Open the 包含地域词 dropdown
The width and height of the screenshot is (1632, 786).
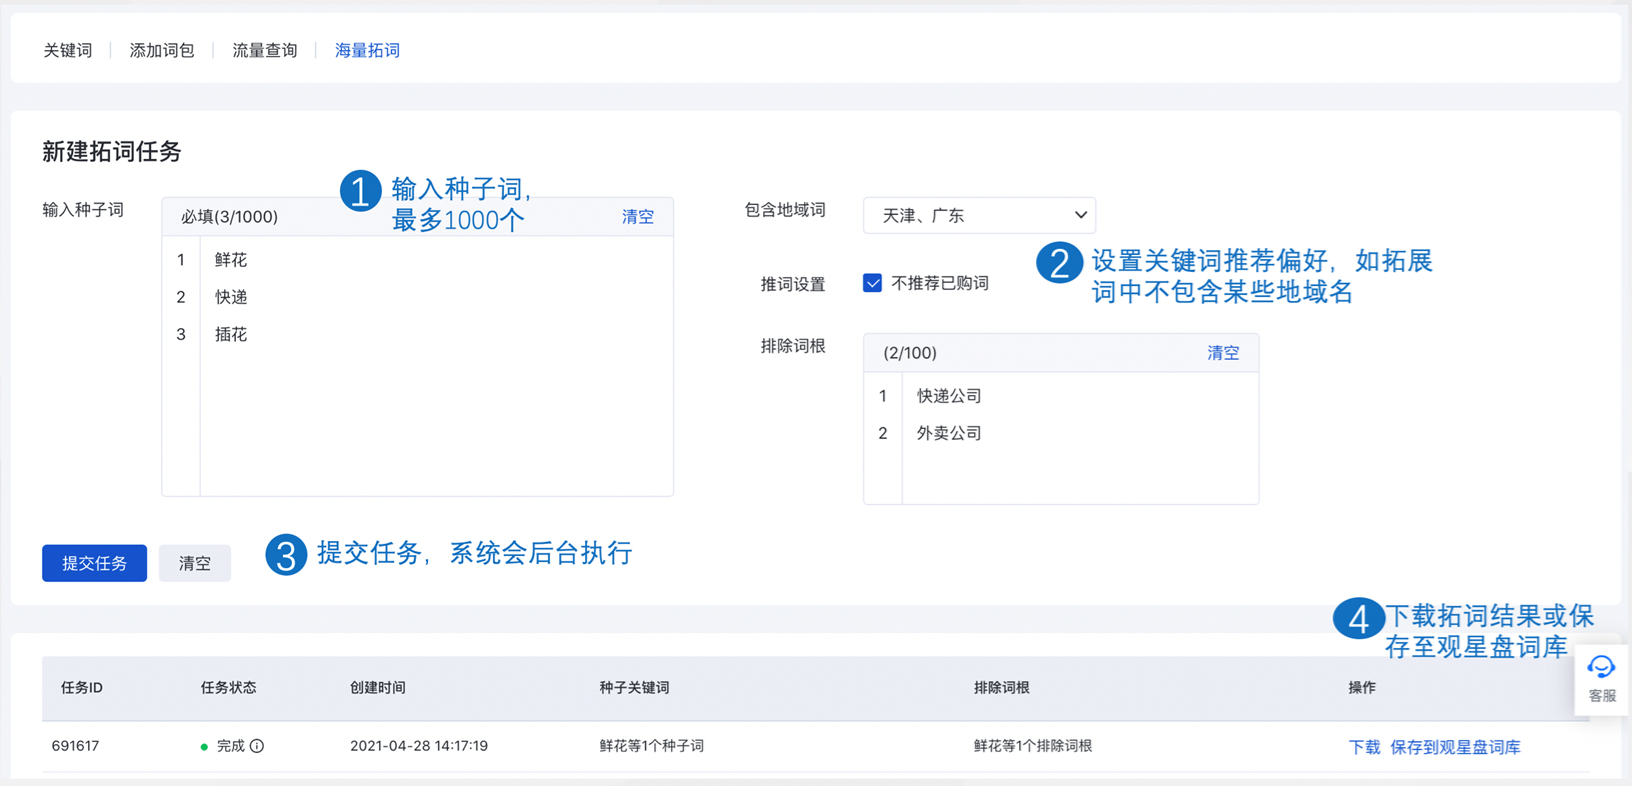point(979,215)
